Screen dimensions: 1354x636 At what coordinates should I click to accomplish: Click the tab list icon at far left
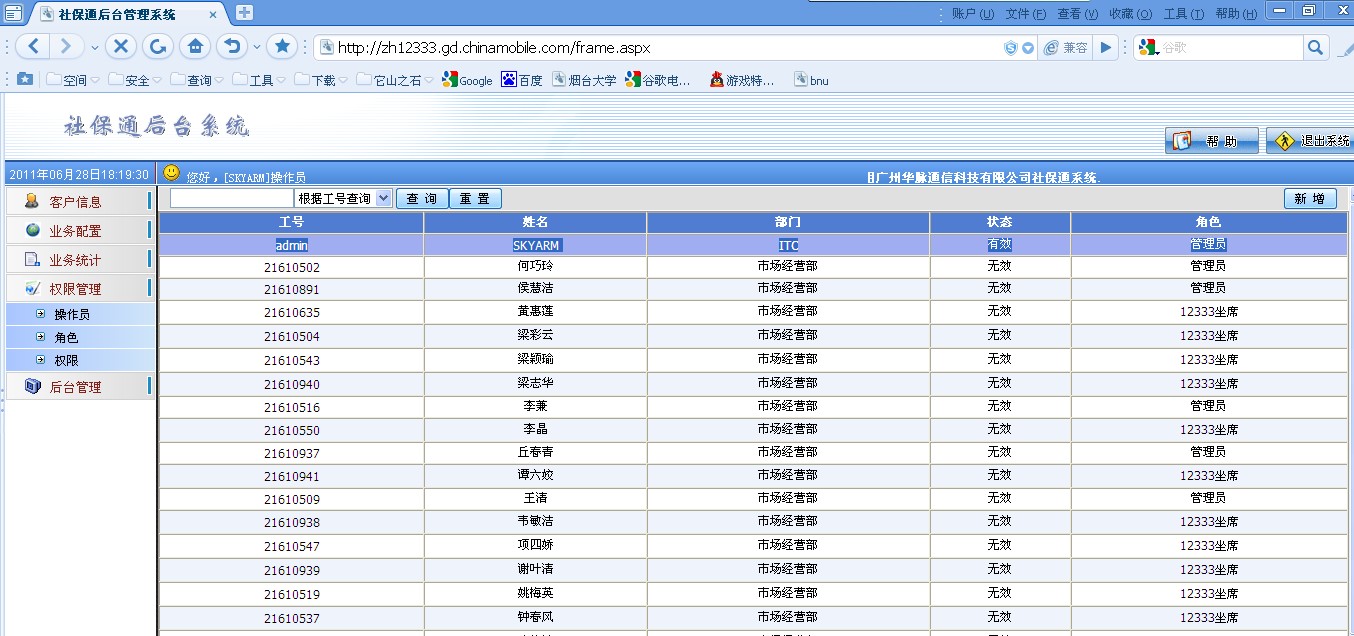click(x=13, y=13)
